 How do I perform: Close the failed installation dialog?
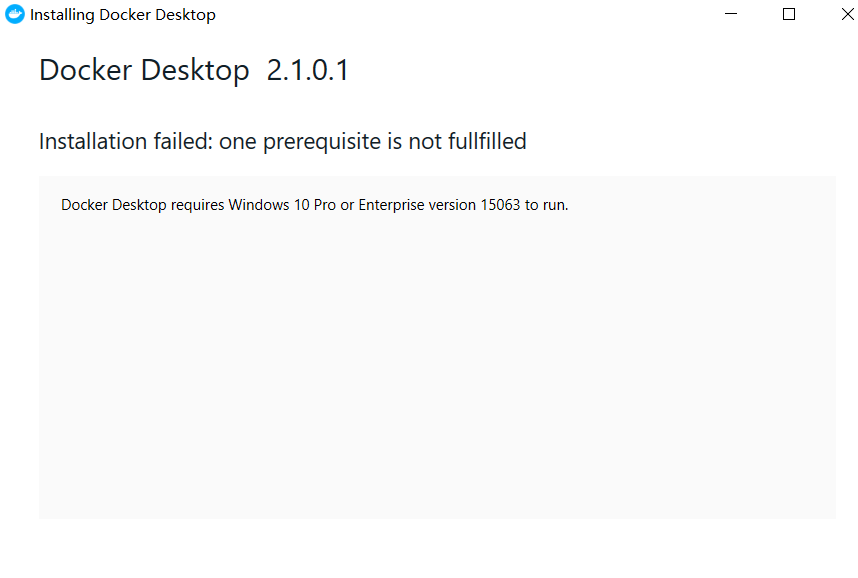[847, 14]
